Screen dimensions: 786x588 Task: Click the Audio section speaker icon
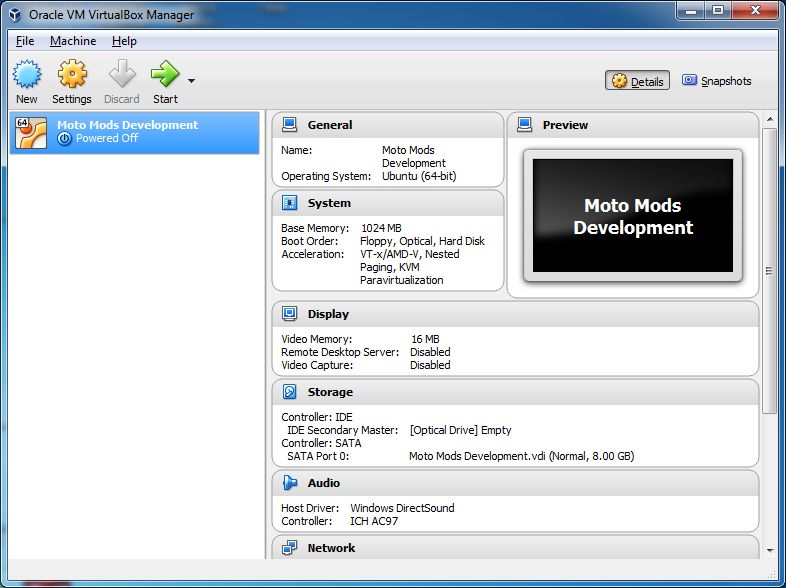tap(289, 483)
